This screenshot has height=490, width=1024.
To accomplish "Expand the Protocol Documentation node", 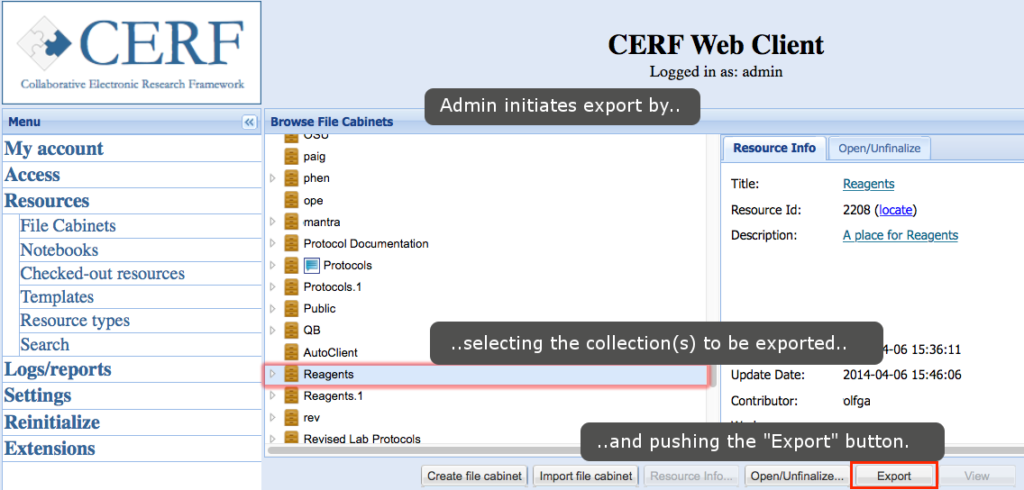I will tap(273, 243).
